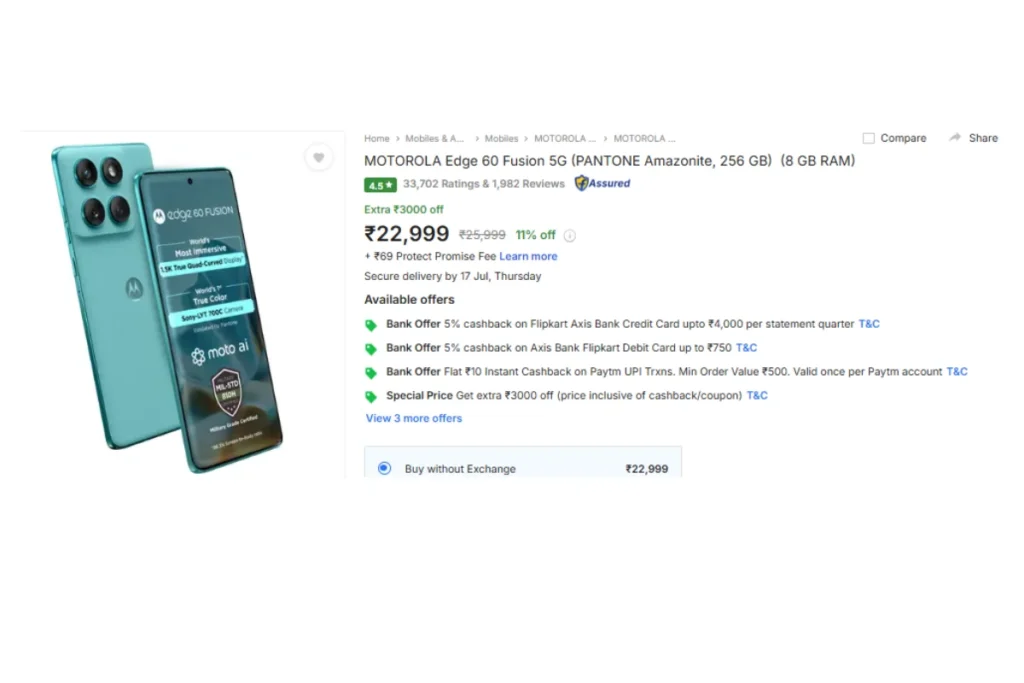Open T&C for Special Price offer

tap(757, 395)
